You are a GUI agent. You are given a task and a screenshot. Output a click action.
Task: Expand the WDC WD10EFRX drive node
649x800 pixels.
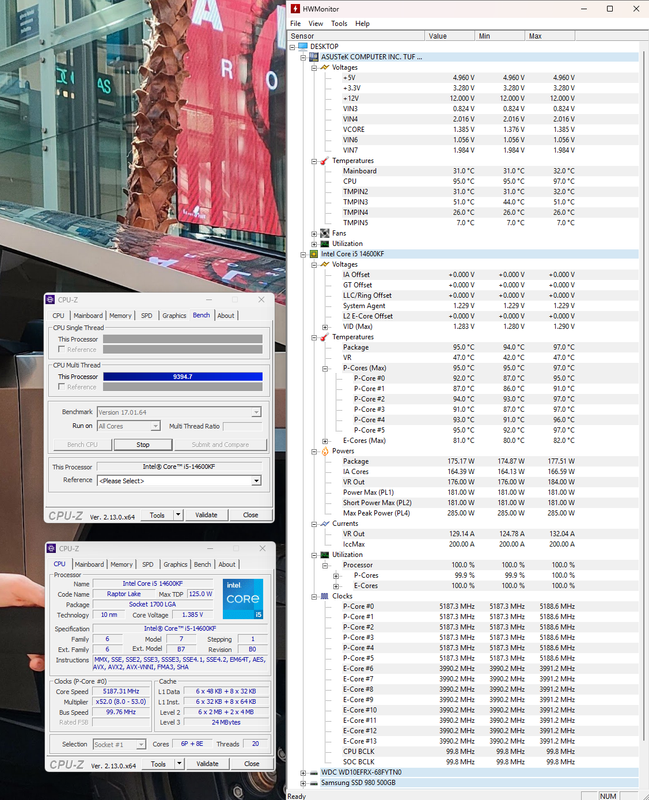(303, 772)
